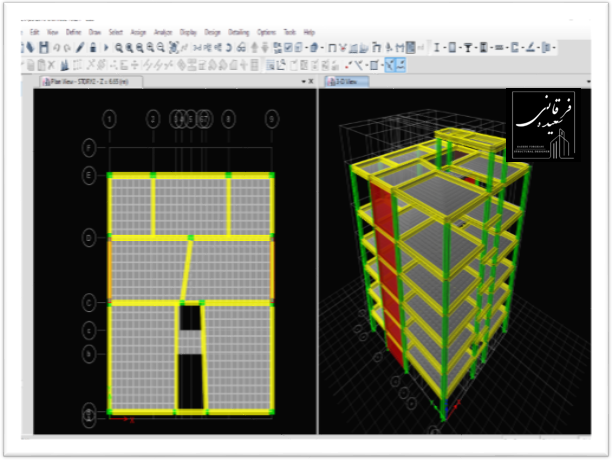This screenshot has width=613, height=460.
Task: Open the Plan View pane dropdown arrow
Action: pyautogui.click(x=301, y=83)
